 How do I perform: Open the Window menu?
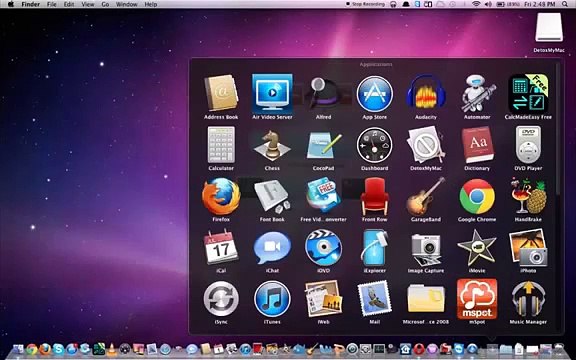[126, 4]
